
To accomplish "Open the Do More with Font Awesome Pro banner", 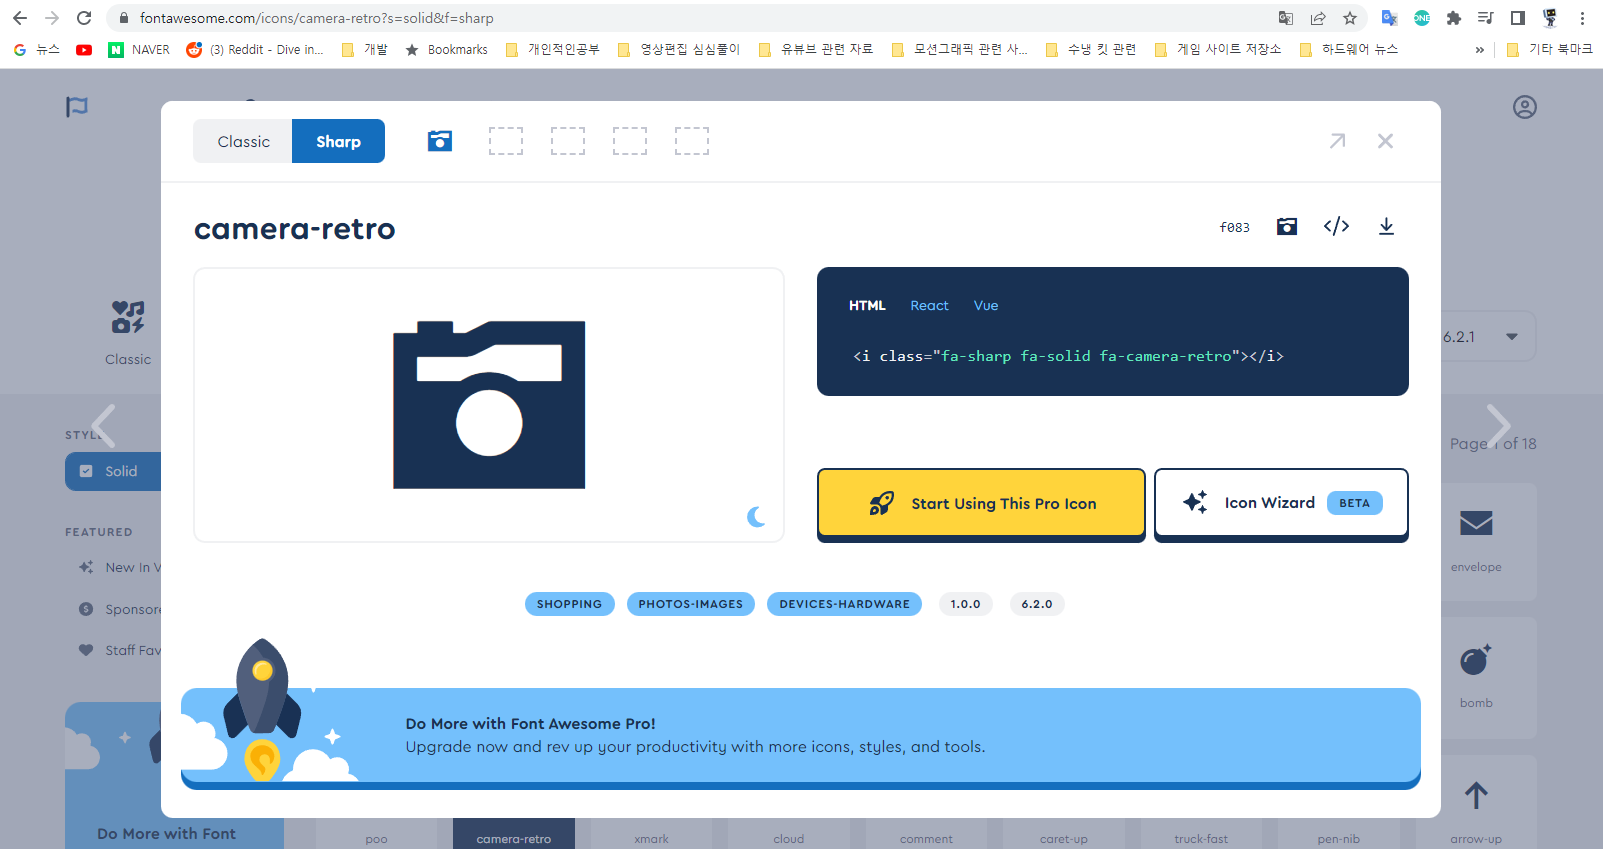I will 801,738.
